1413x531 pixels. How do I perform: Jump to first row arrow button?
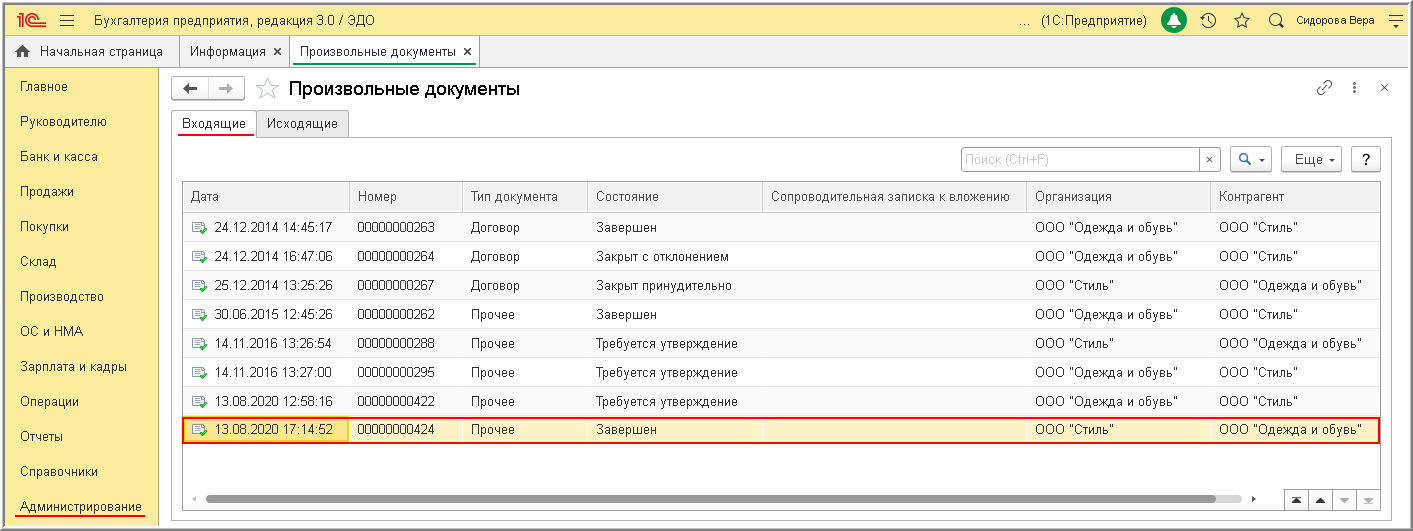1296,499
